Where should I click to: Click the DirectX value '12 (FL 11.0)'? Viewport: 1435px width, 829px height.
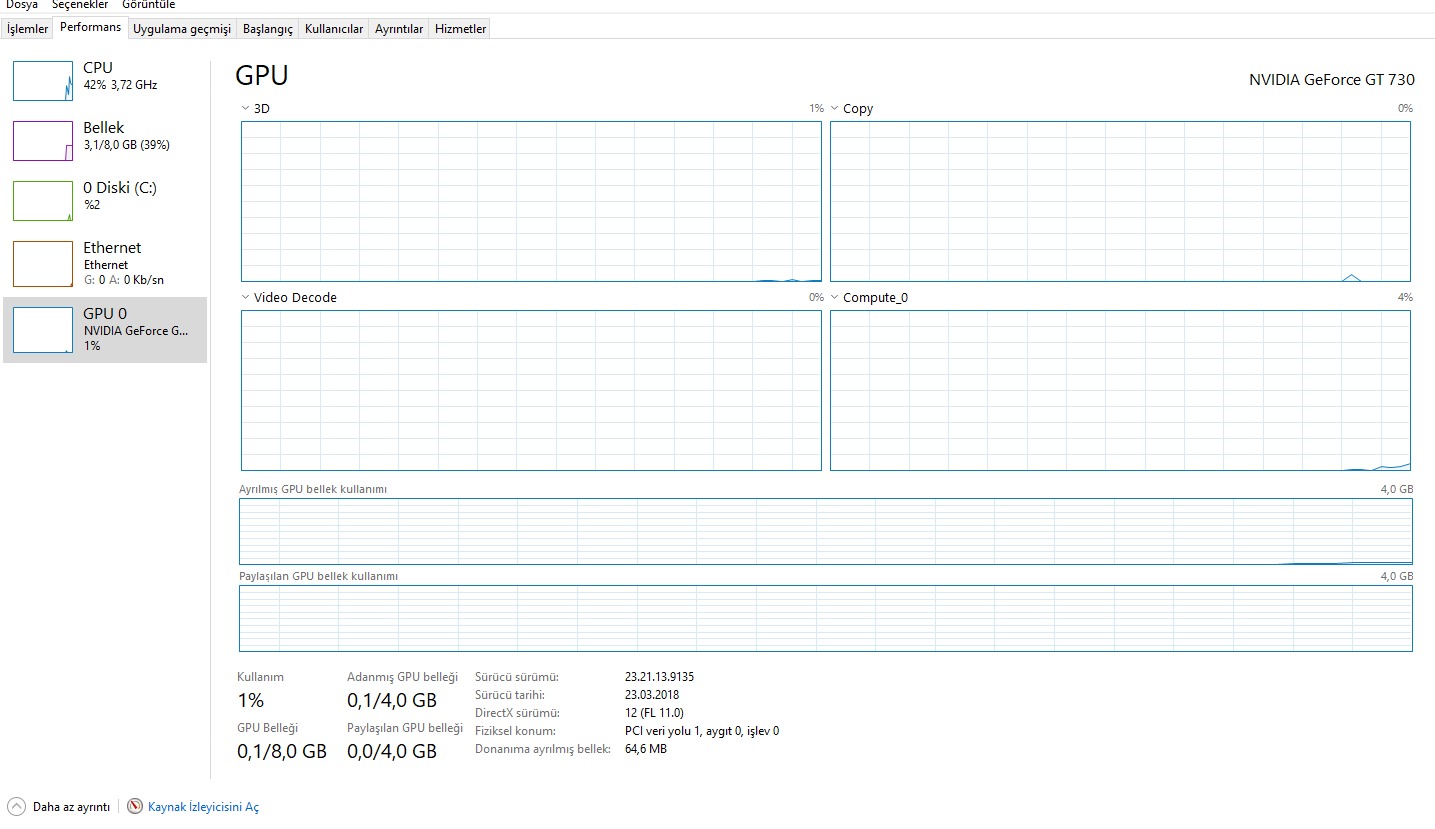coord(654,713)
